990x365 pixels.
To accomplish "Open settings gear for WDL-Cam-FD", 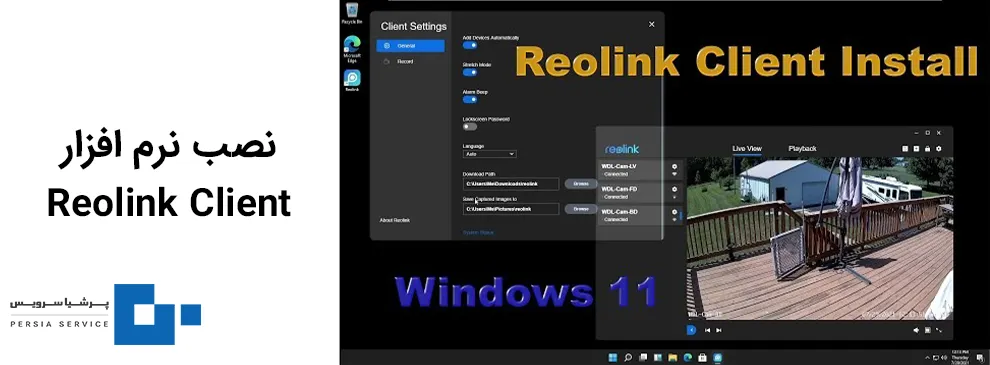I will 674,189.
